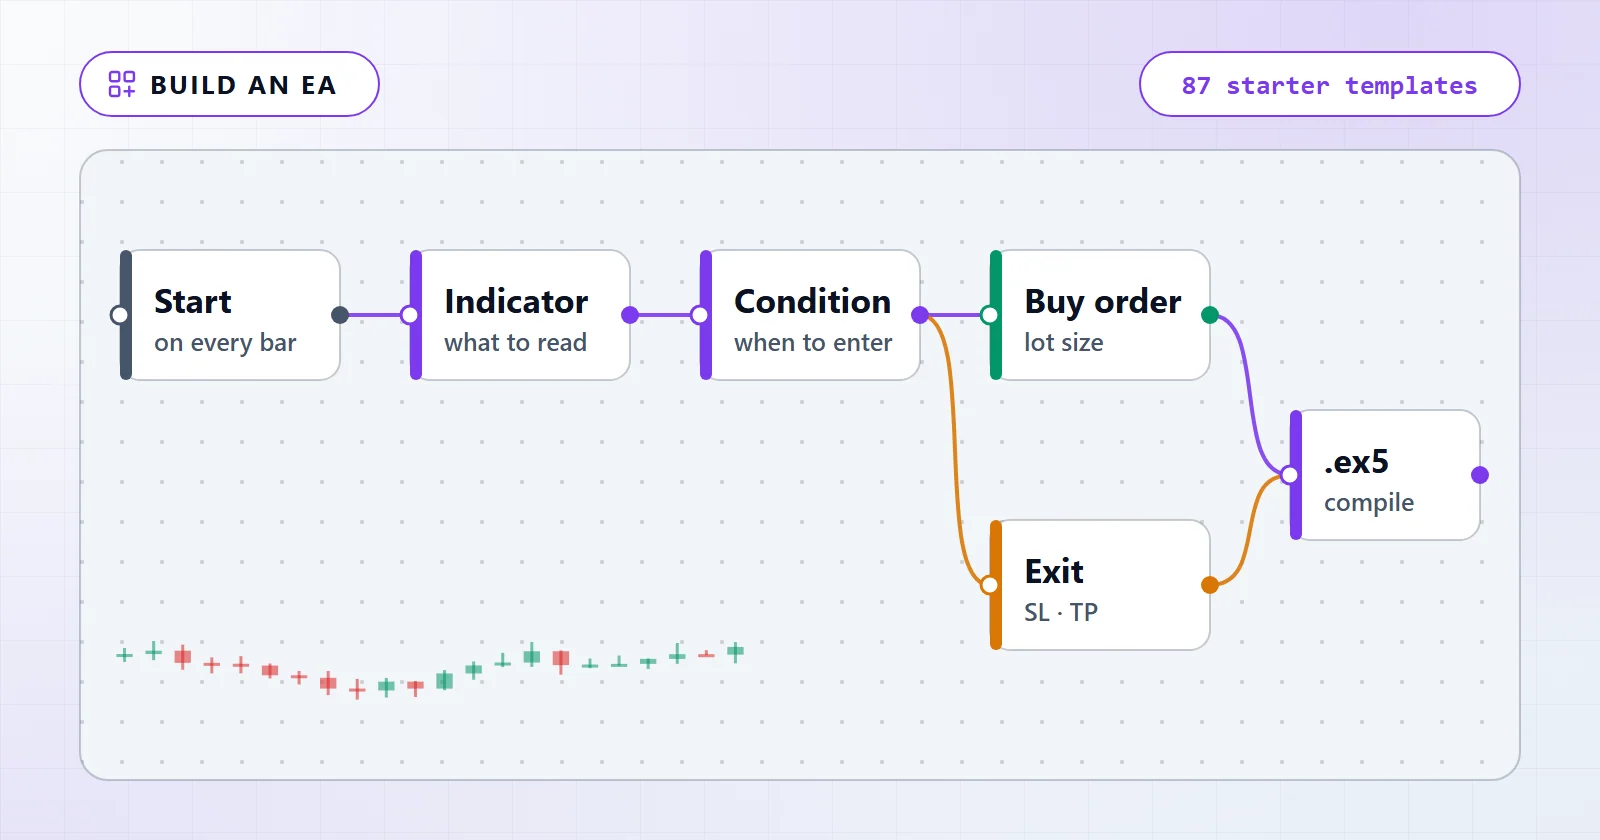Click the Buy order node's input port

click(990, 315)
